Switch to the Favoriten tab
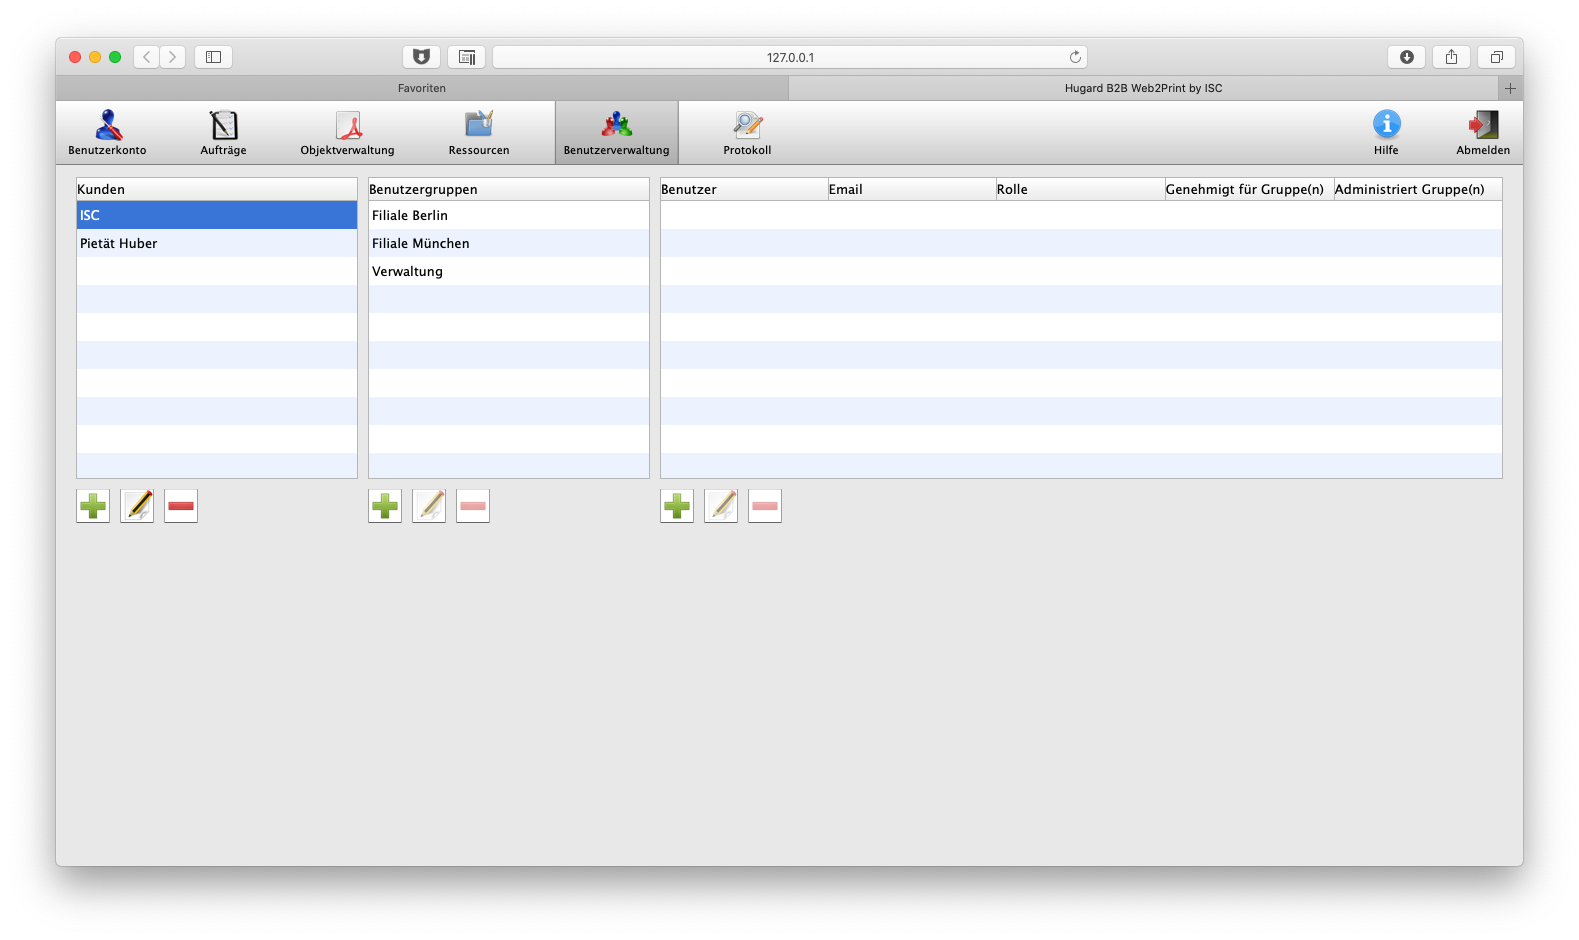The image size is (1579, 940). click(x=422, y=88)
